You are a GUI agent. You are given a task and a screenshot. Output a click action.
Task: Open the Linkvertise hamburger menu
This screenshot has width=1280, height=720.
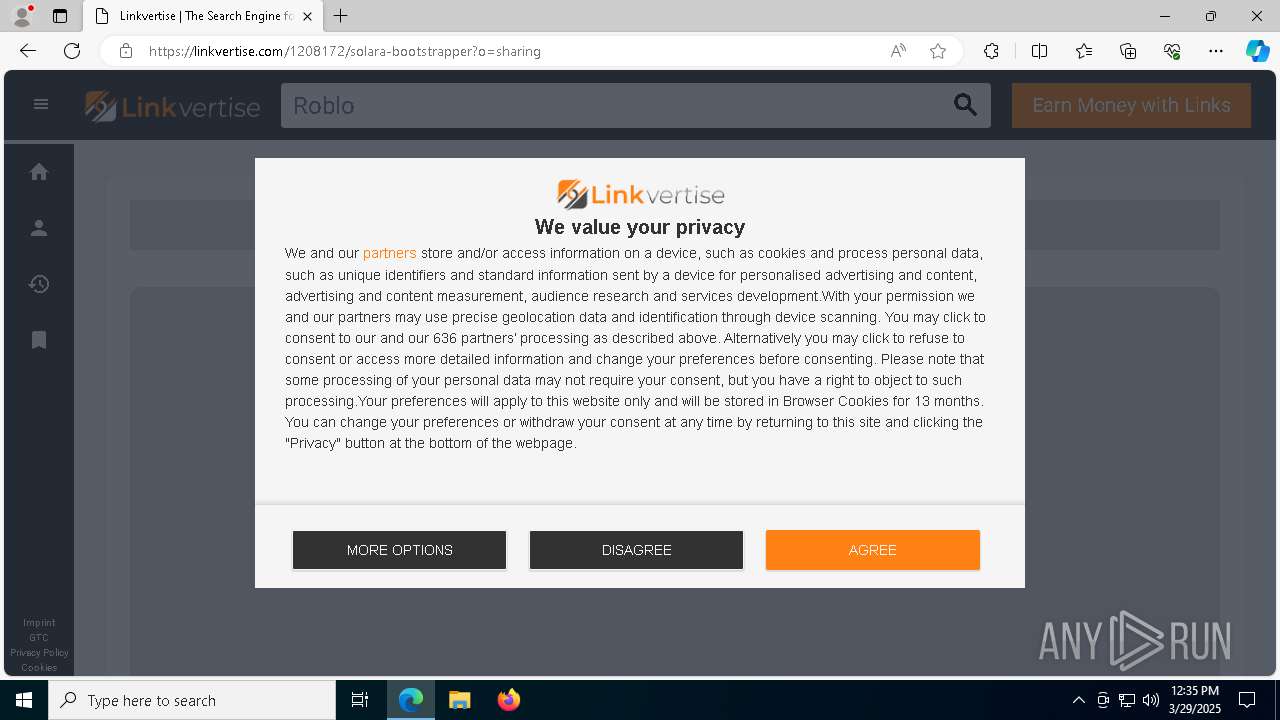[41, 104]
